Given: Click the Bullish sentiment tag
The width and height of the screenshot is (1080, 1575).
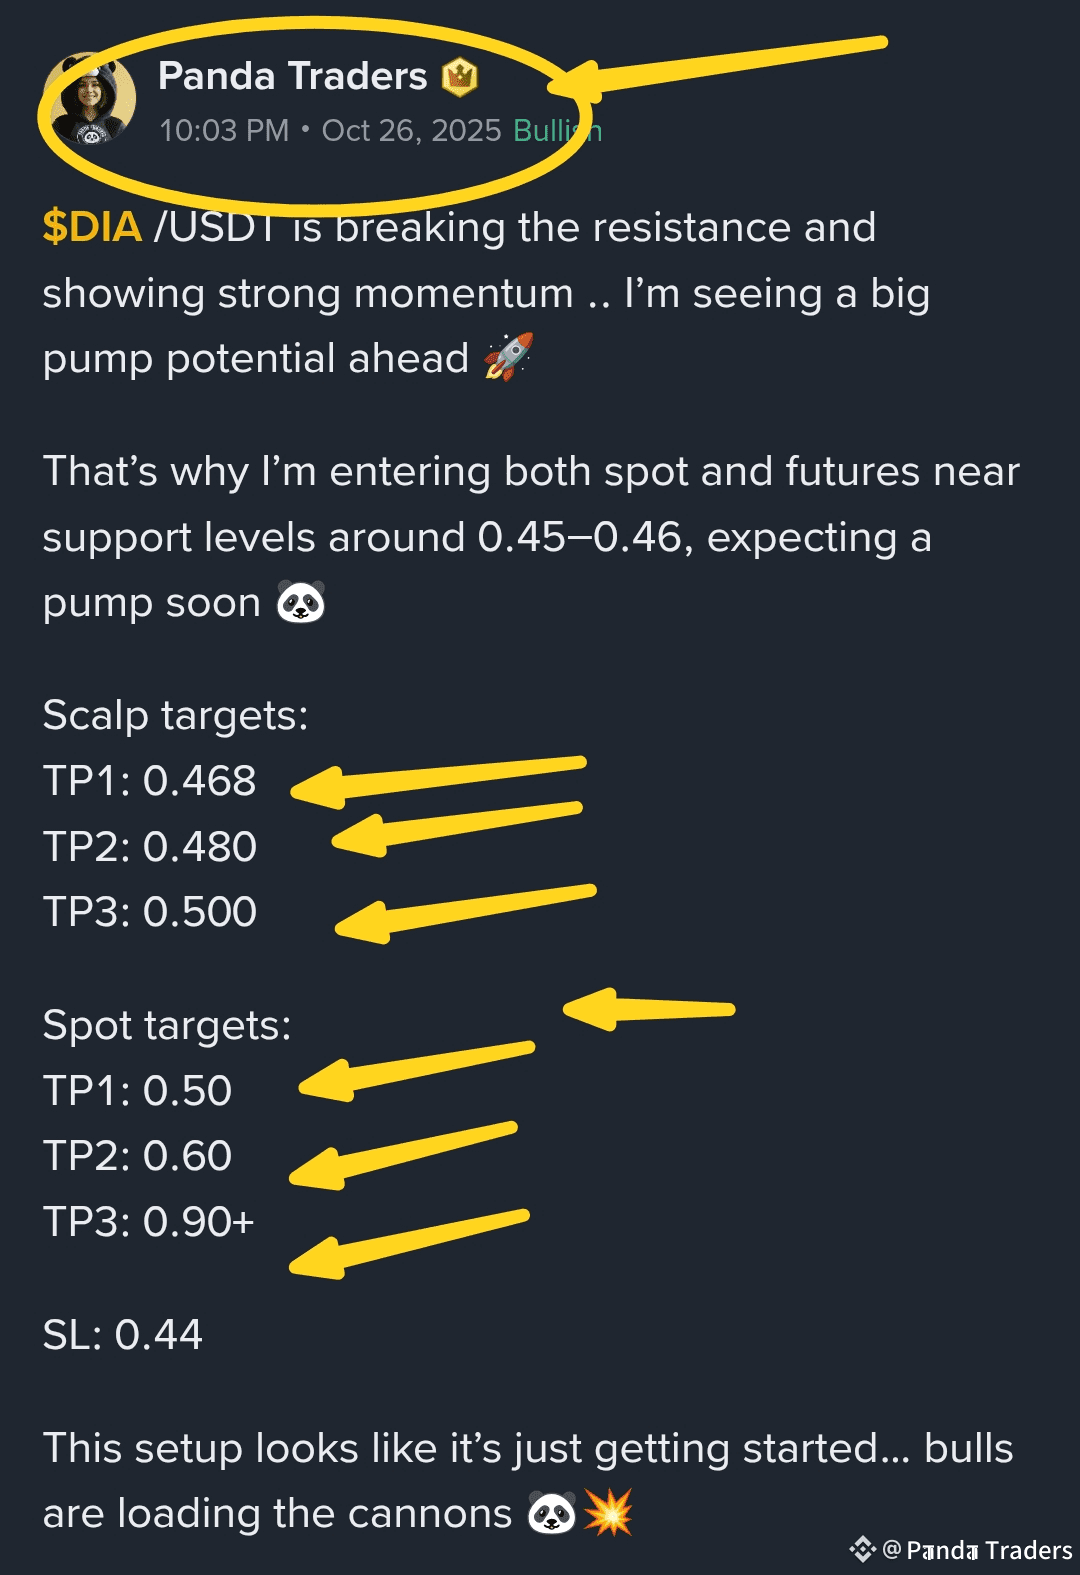Looking at the screenshot, I should tap(557, 130).
